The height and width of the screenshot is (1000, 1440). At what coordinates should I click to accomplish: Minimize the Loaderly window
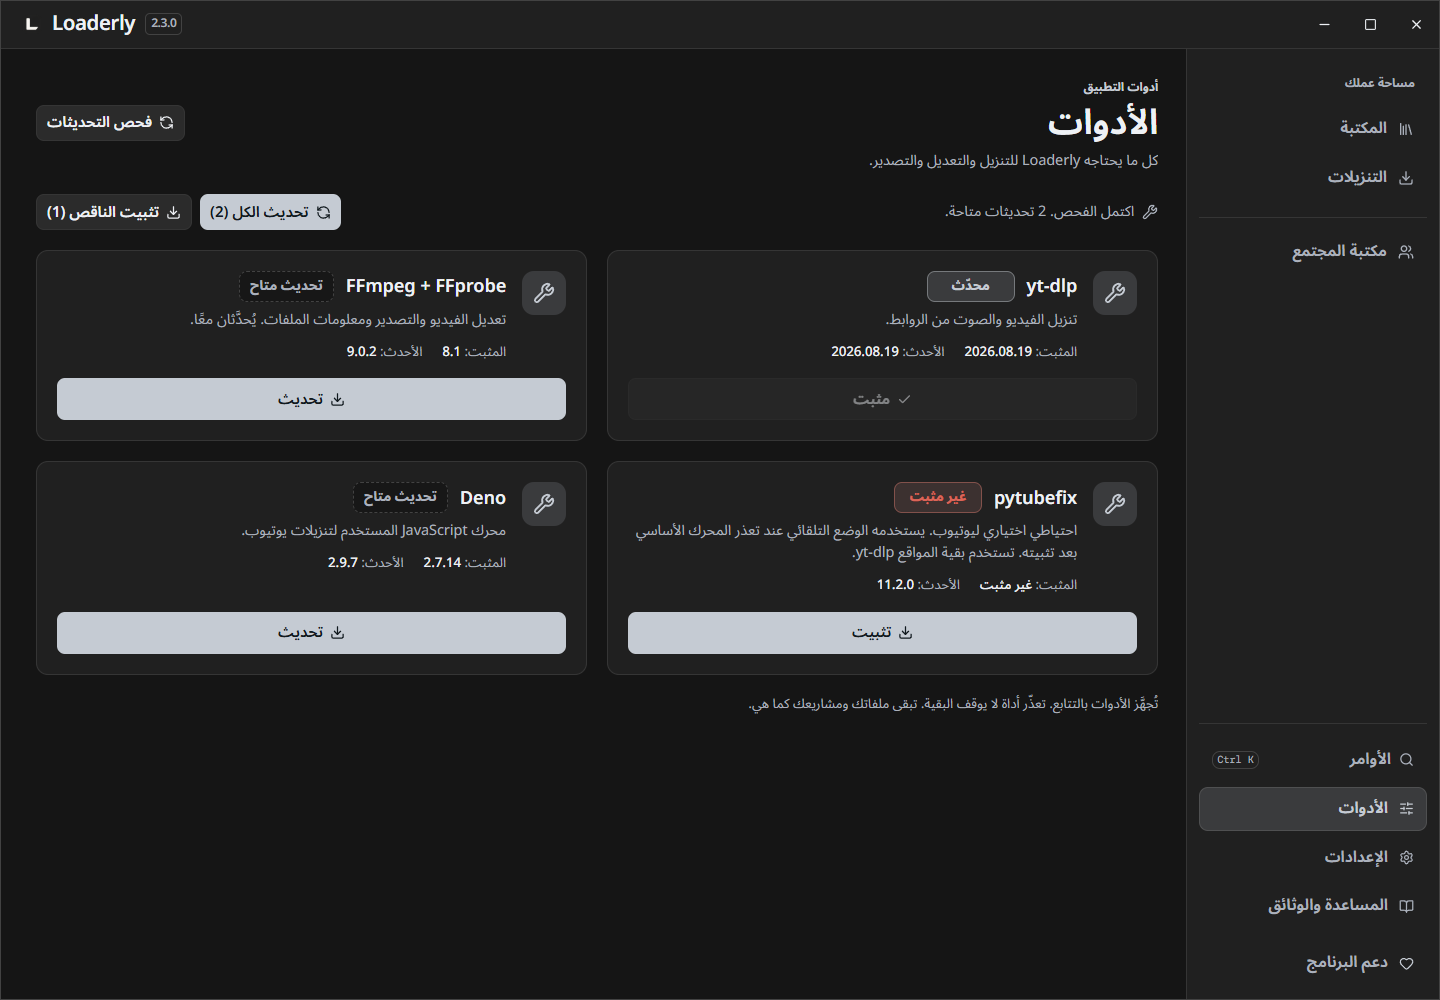(1324, 24)
